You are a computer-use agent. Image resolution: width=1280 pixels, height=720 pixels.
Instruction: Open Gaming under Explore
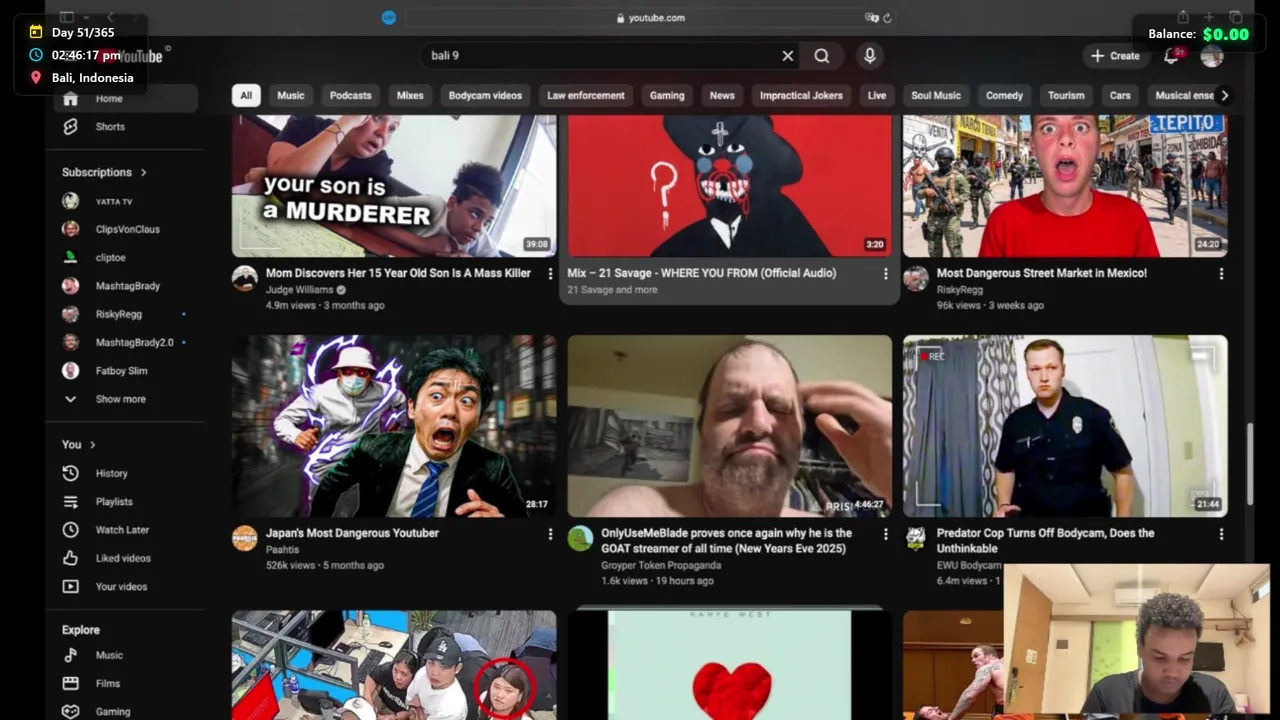(x=113, y=712)
